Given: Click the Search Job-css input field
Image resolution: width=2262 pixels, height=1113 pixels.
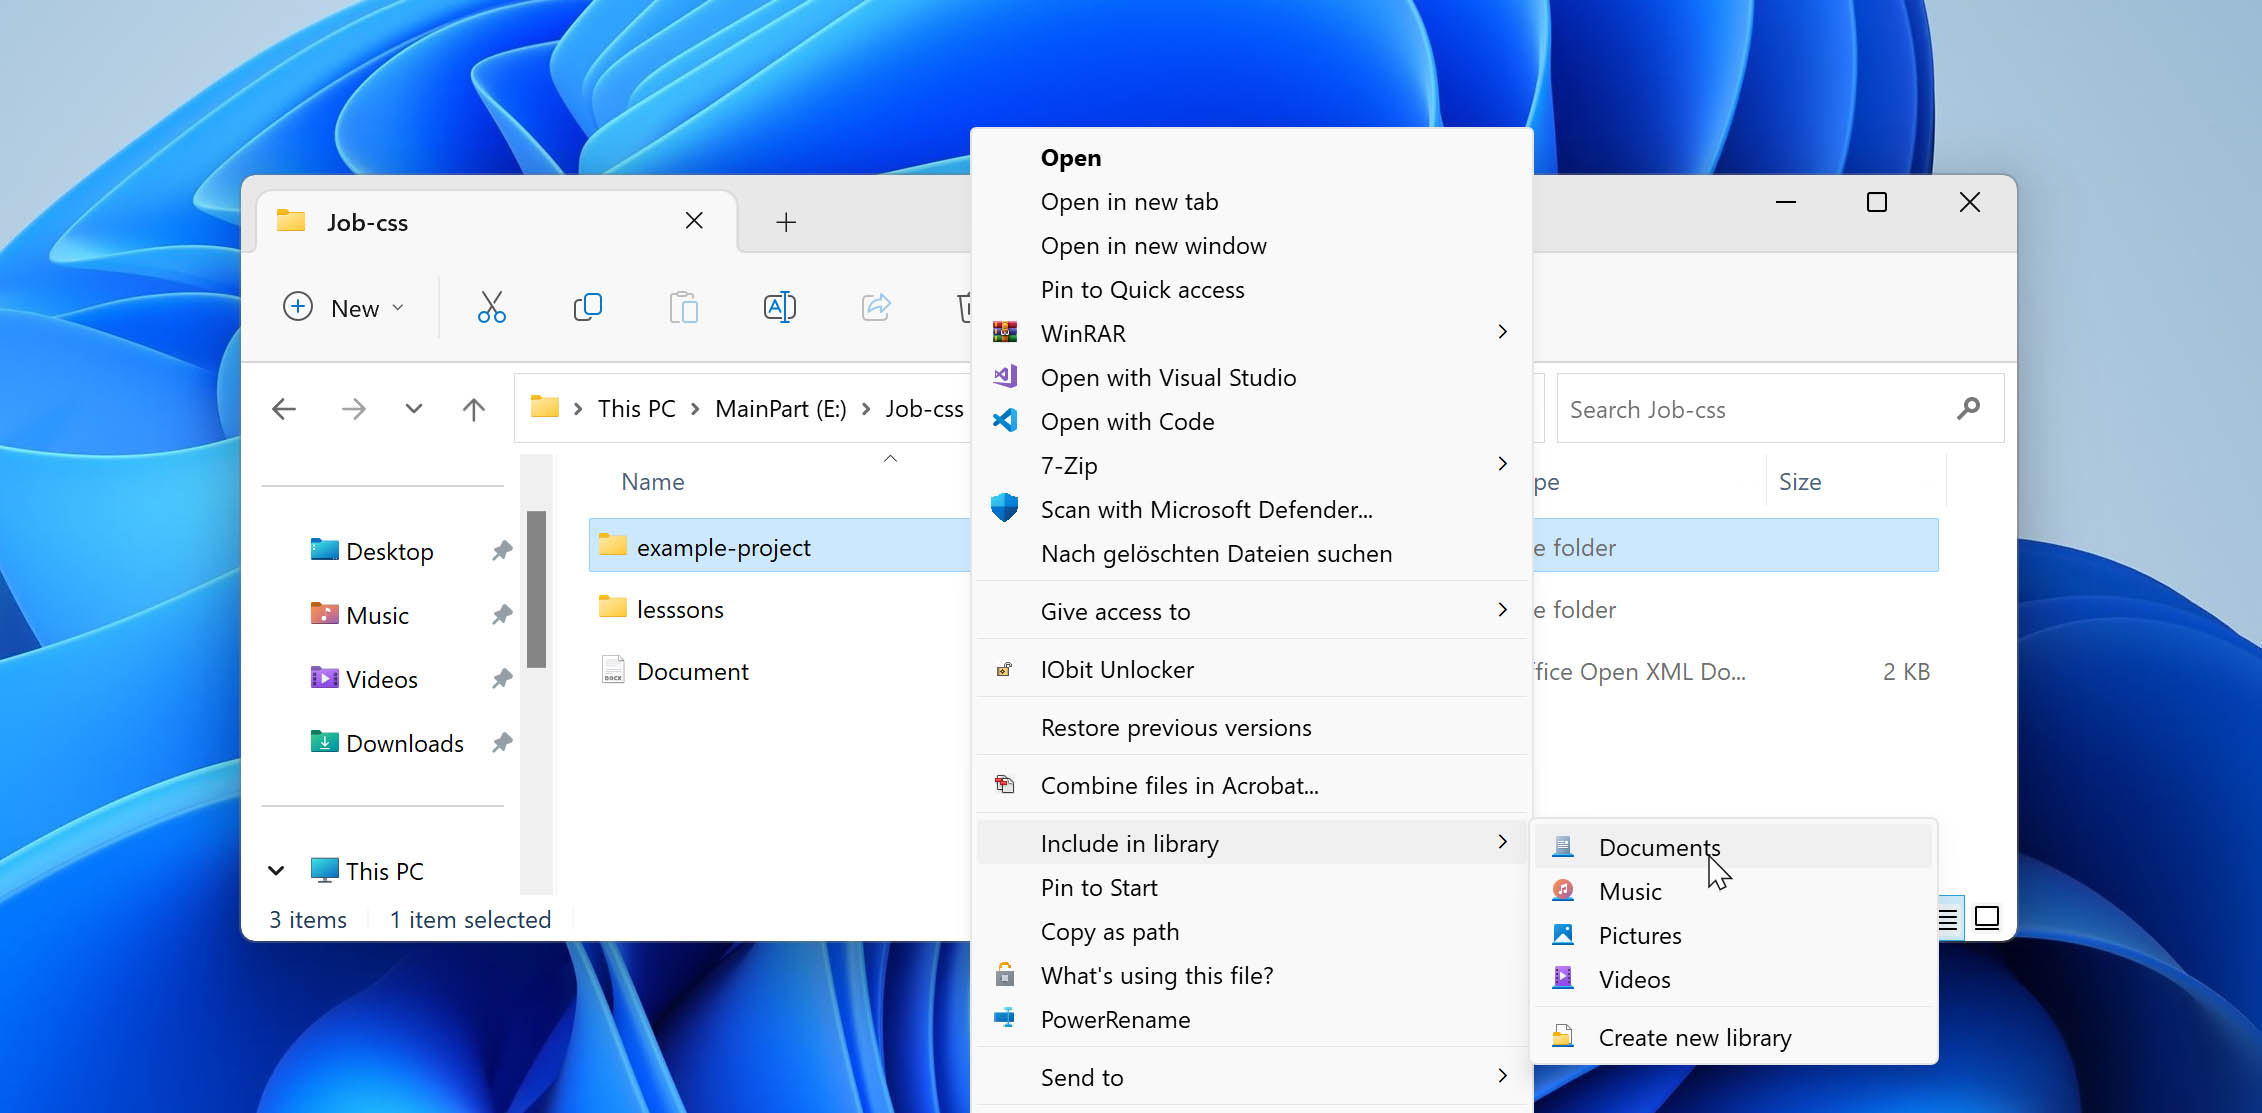Looking at the screenshot, I should (1753, 409).
